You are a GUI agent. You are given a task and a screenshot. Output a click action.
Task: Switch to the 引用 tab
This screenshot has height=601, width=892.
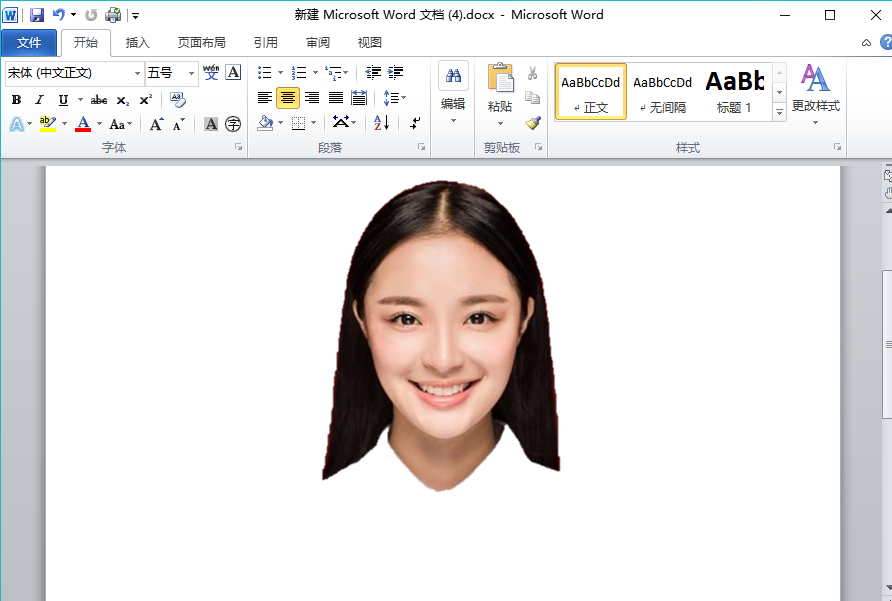tap(266, 43)
